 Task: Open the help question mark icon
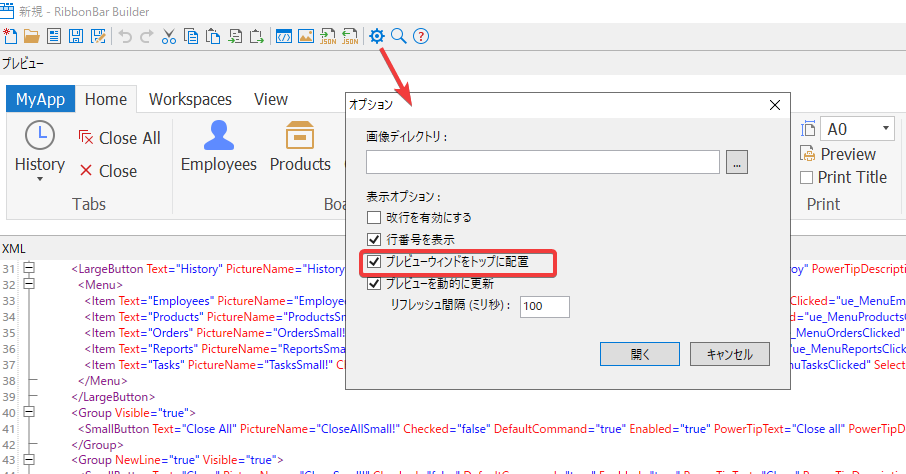(x=421, y=37)
